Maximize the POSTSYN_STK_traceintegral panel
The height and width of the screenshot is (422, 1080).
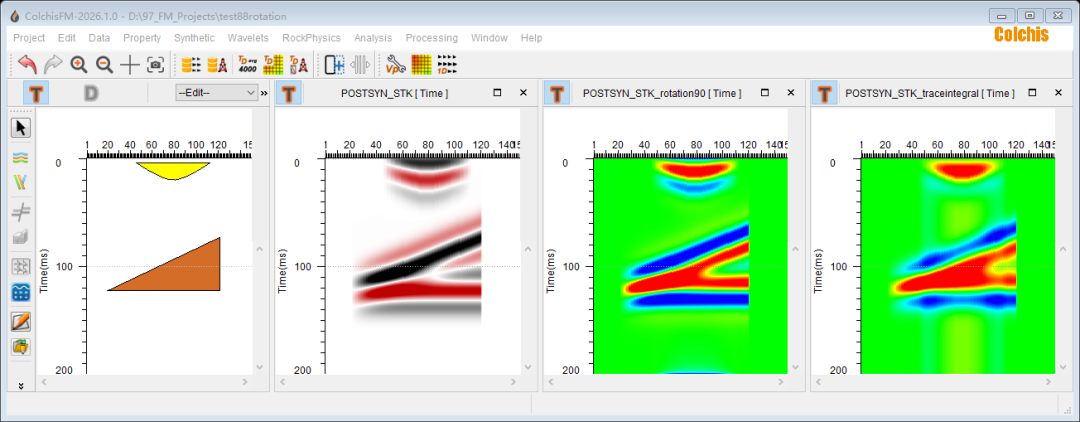pos(1033,93)
